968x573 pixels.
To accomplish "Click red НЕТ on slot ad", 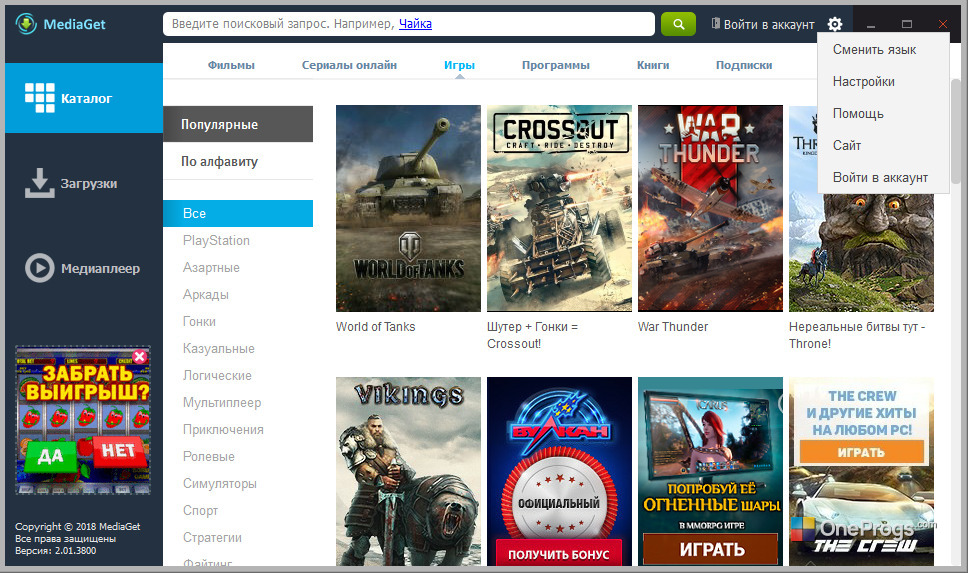I will [119, 451].
